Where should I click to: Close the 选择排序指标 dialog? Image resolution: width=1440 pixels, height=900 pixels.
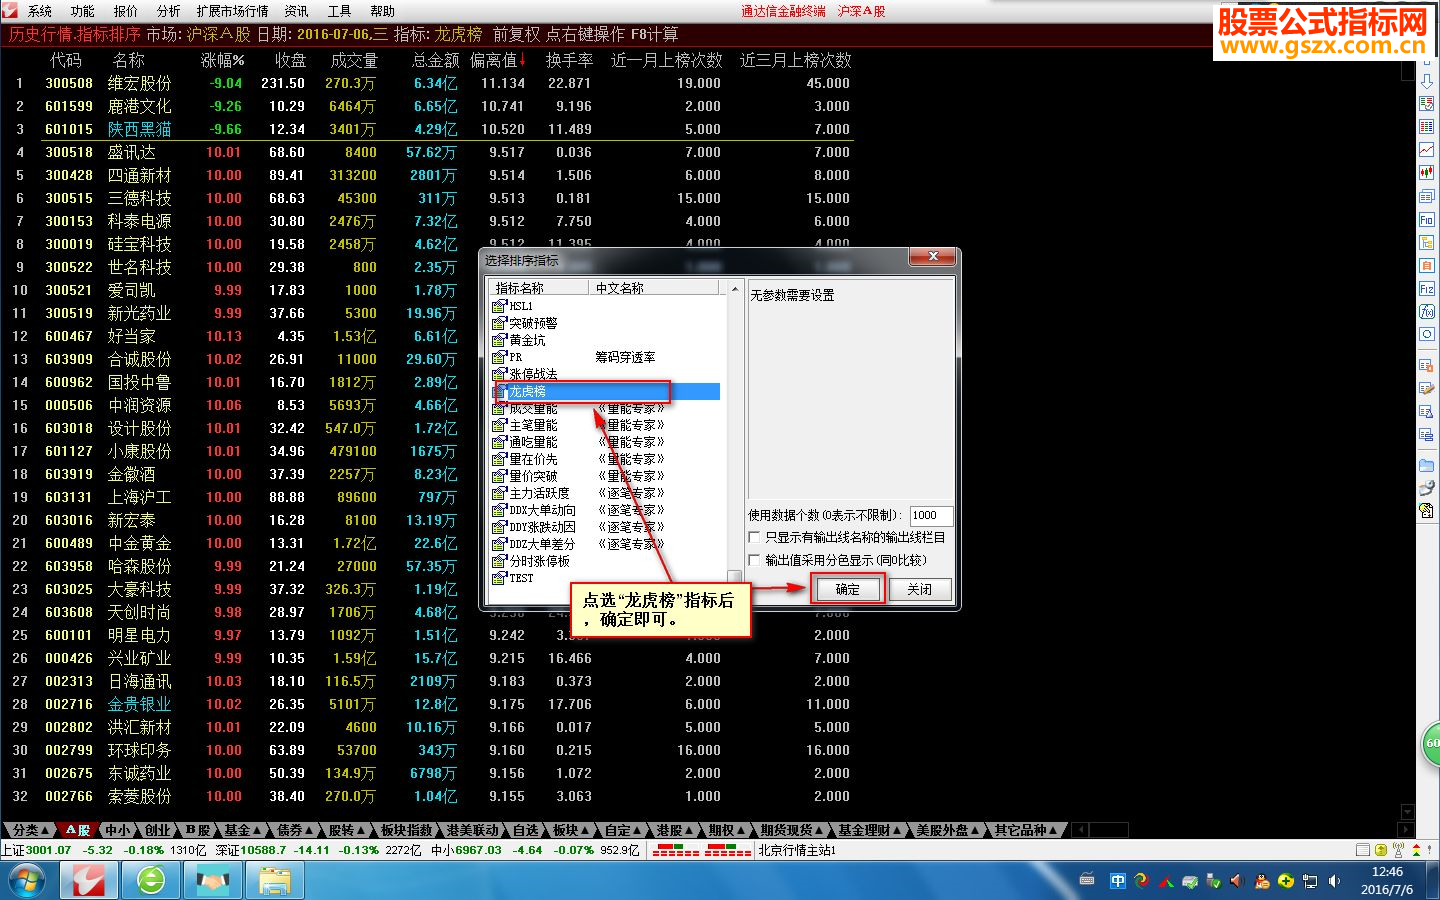click(x=932, y=257)
